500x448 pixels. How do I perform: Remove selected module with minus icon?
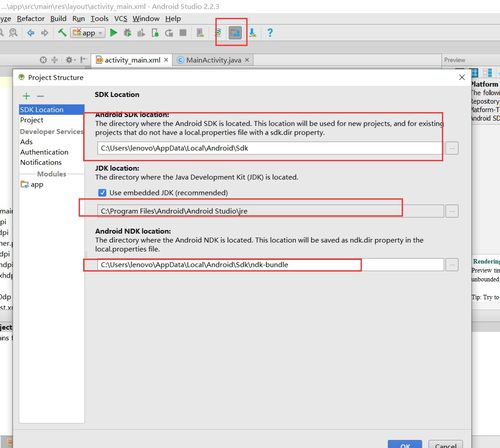coord(40,96)
